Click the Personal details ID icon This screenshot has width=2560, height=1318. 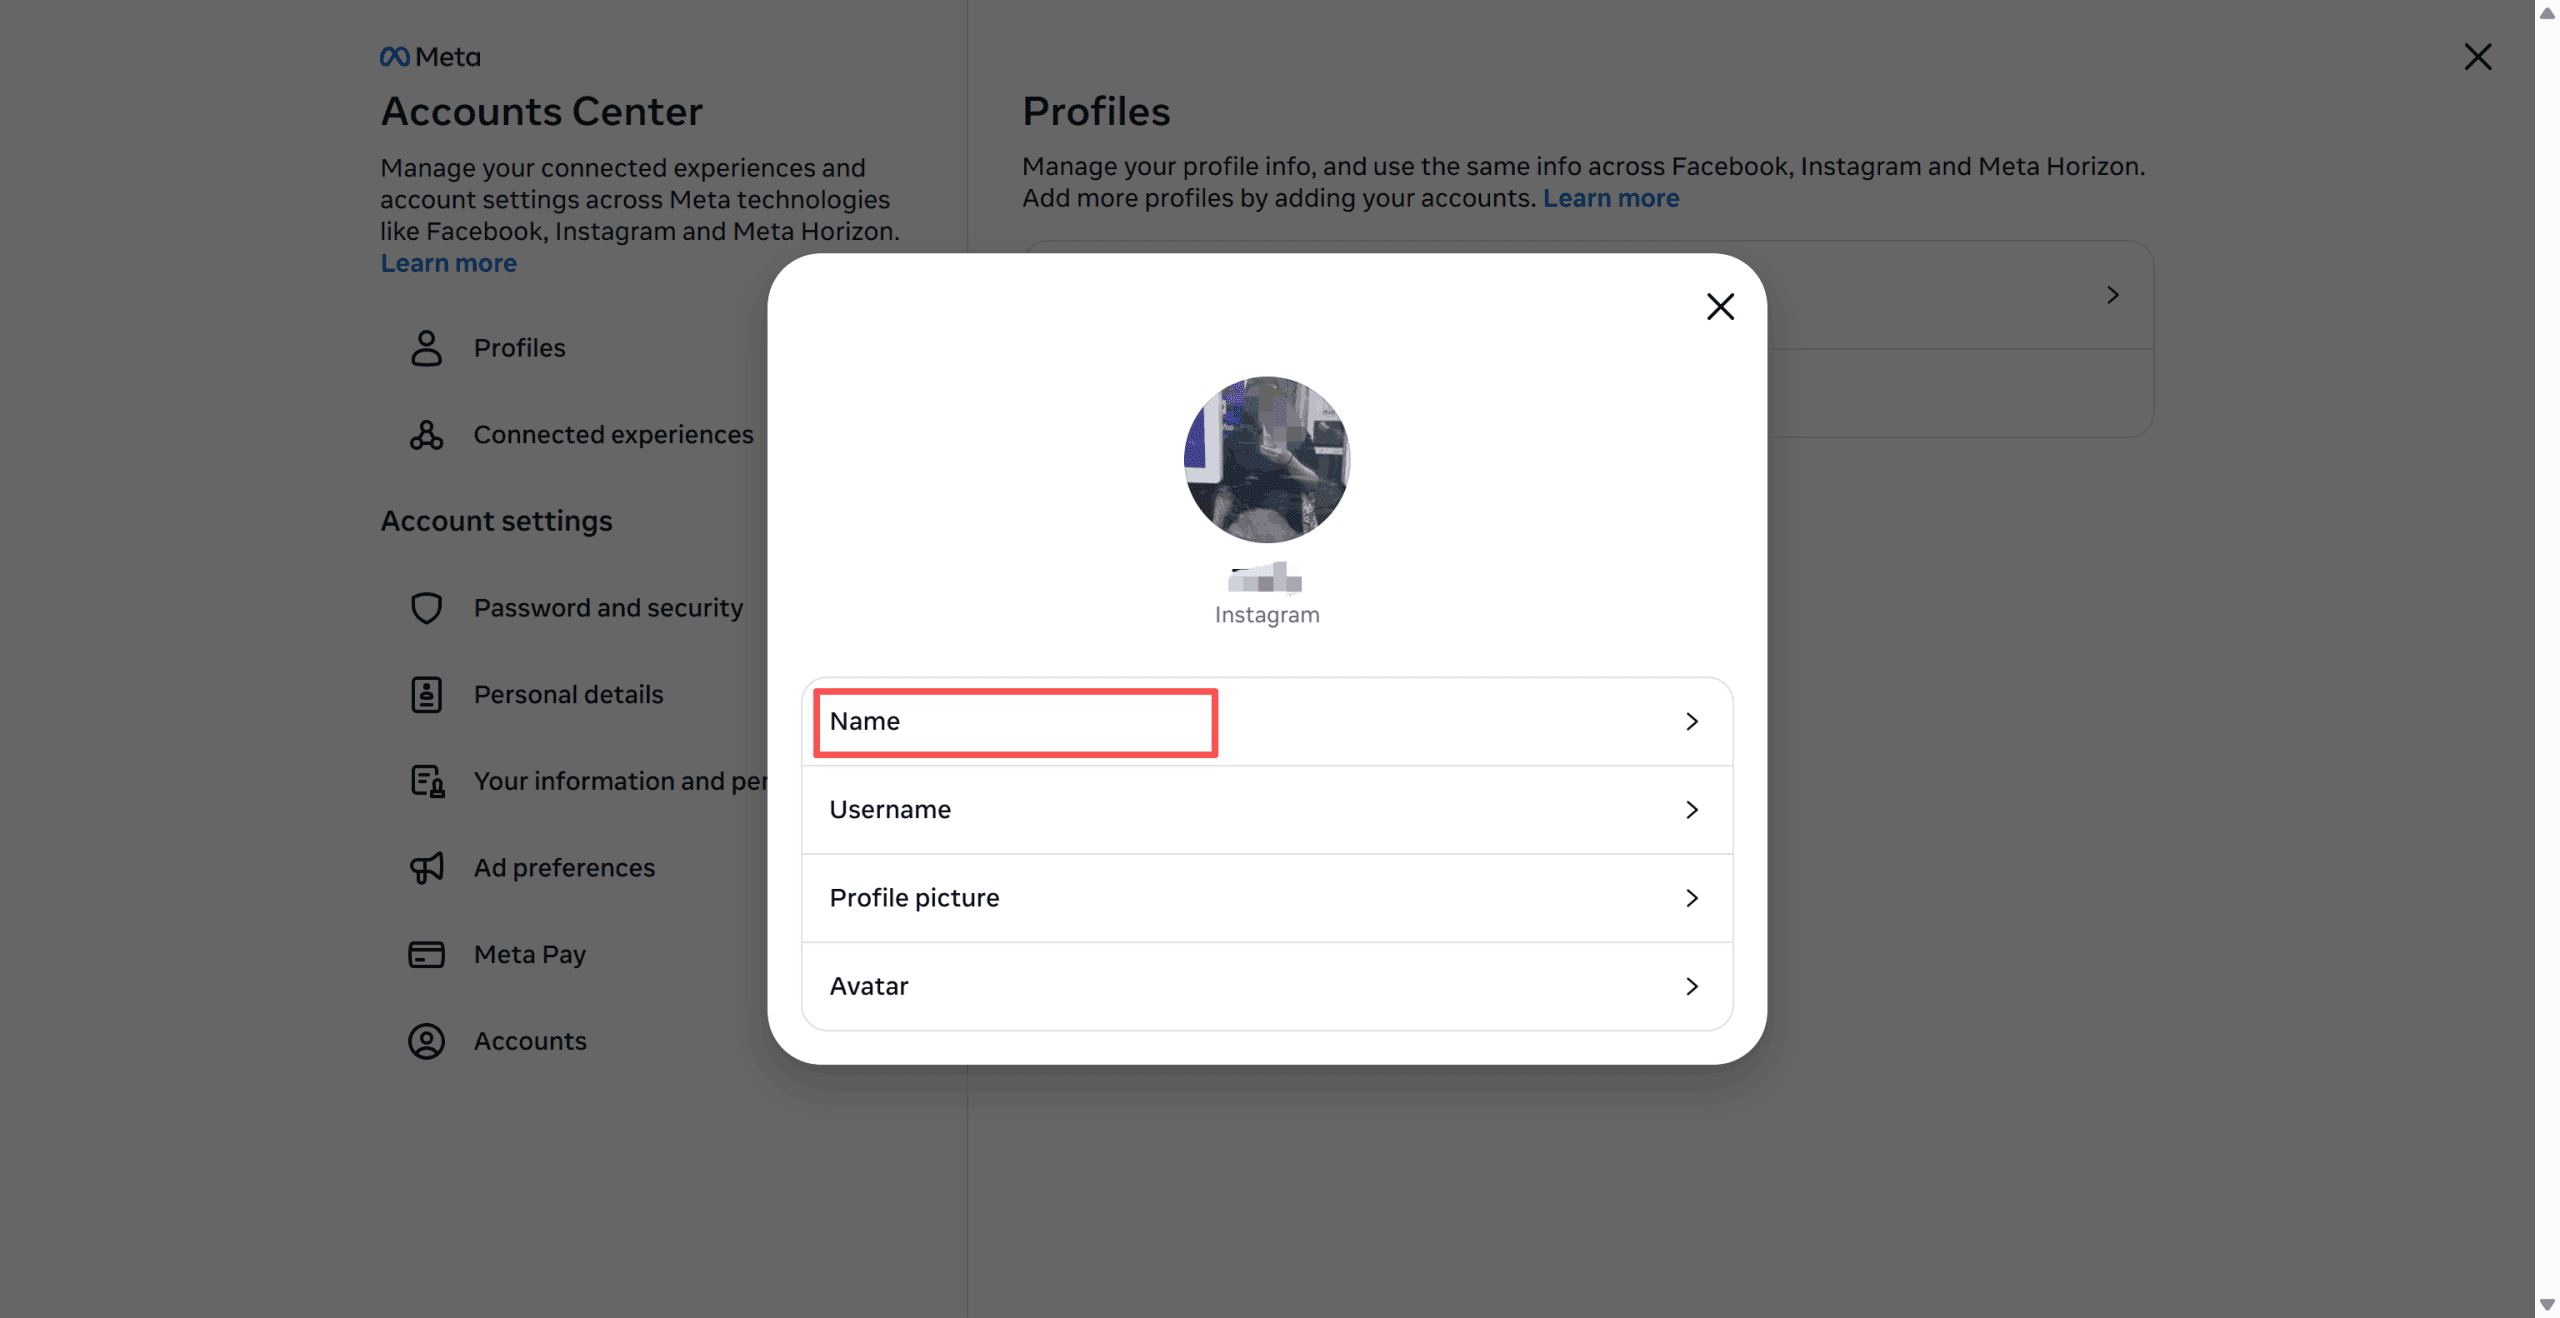(426, 695)
